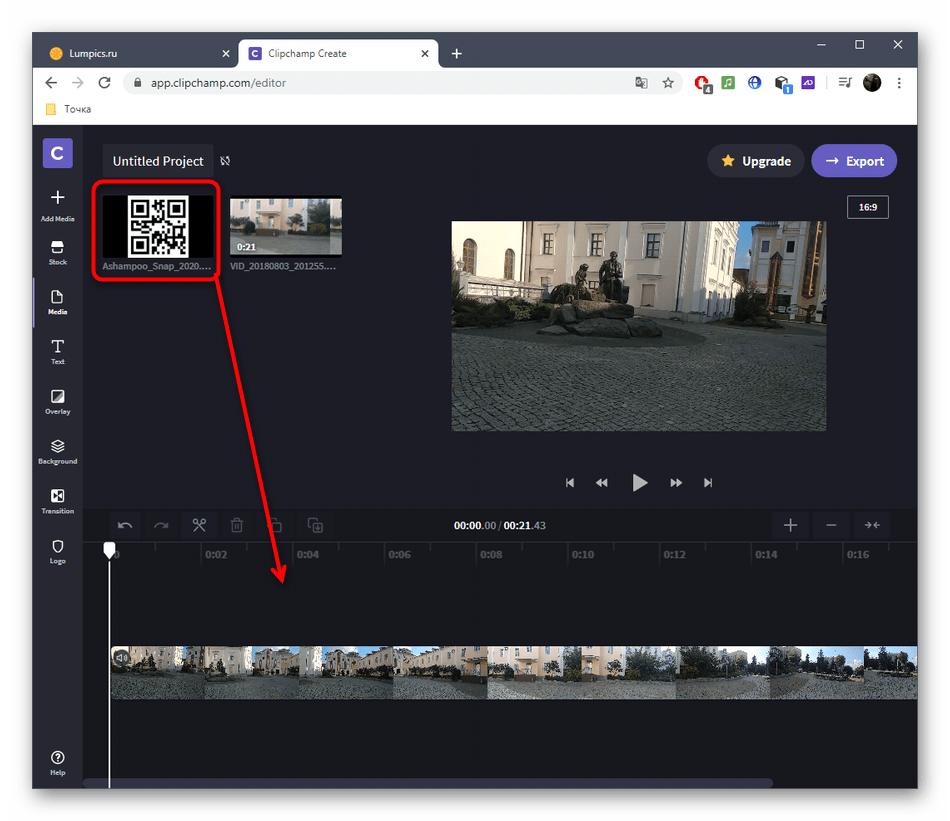This screenshot has height=821, width=950.
Task: Open the browser profile avatar
Action: click(872, 82)
